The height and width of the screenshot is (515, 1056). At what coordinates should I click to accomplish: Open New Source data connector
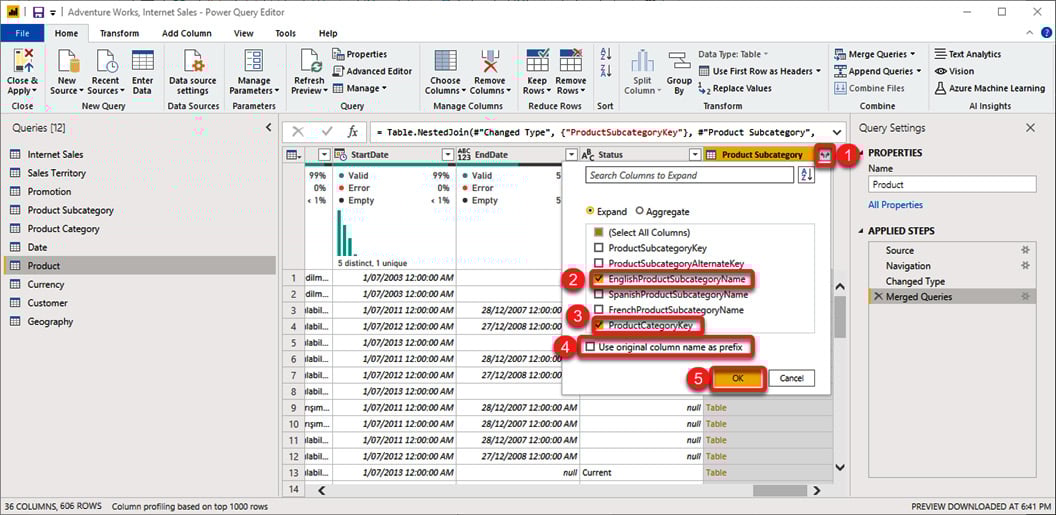(68, 62)
